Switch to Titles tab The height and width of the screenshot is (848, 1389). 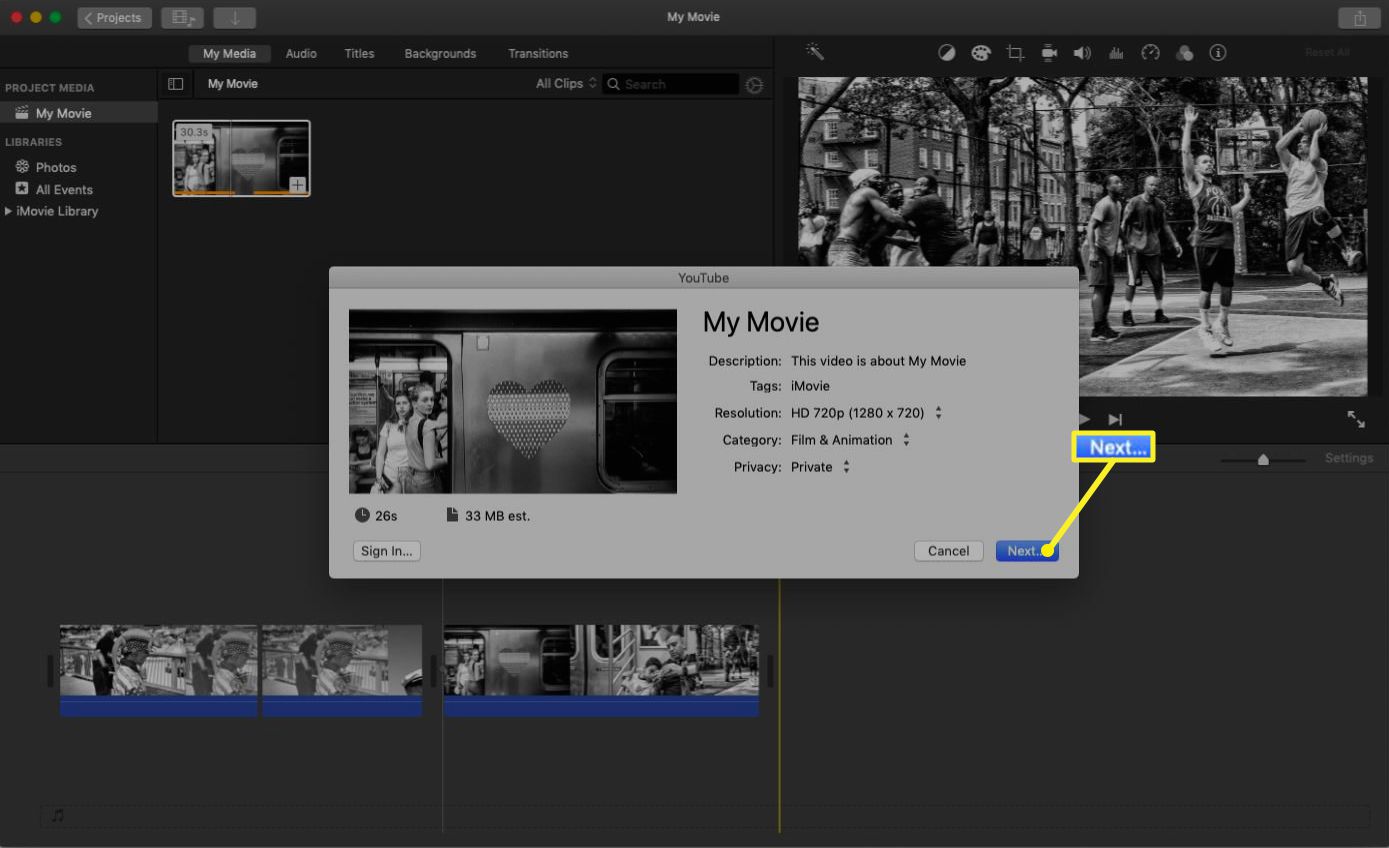pyautogui.click(x=359, y=54)
